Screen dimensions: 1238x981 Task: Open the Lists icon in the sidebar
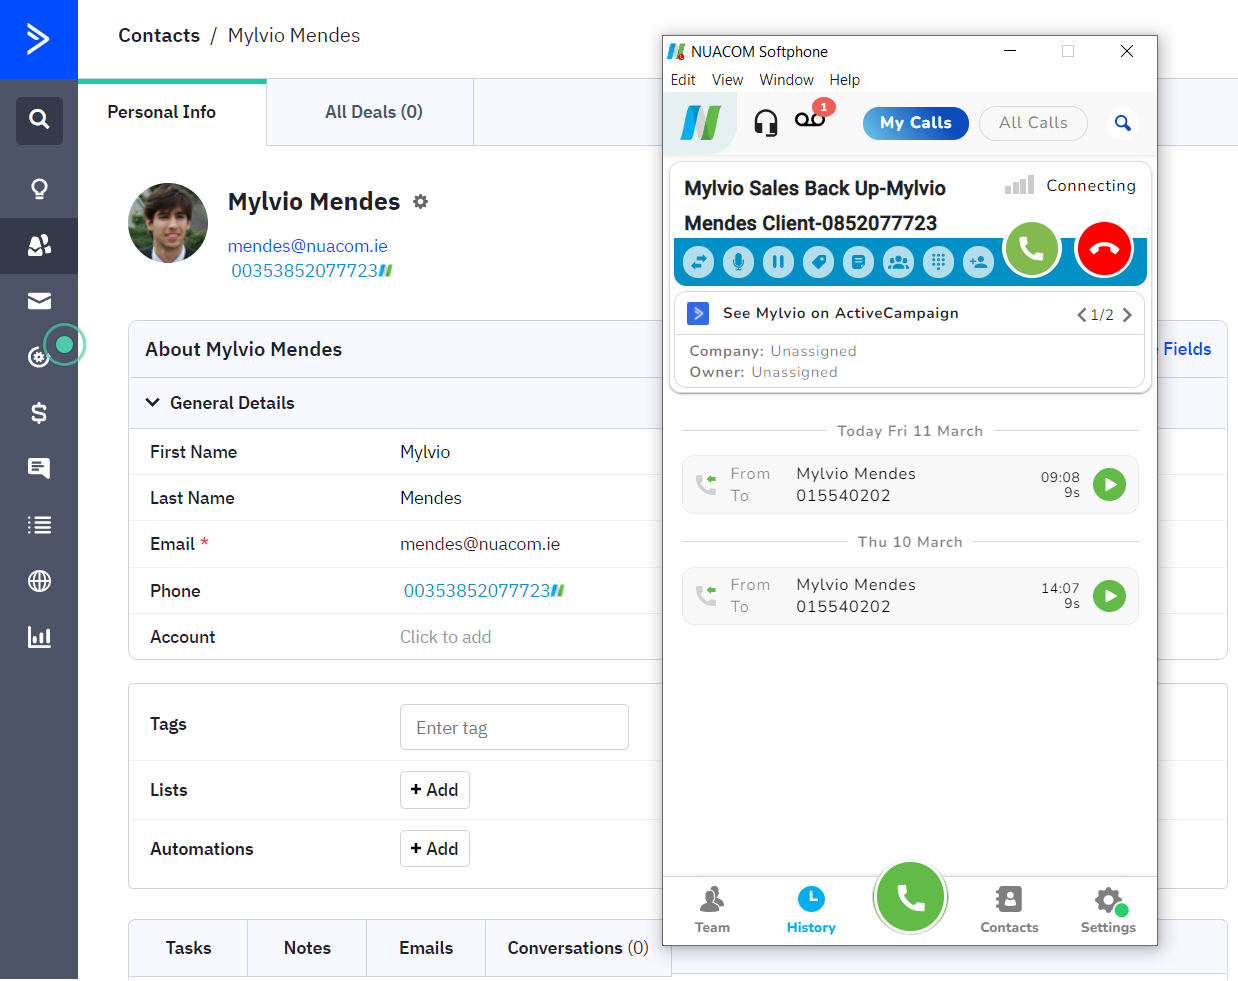coord(39,525)
